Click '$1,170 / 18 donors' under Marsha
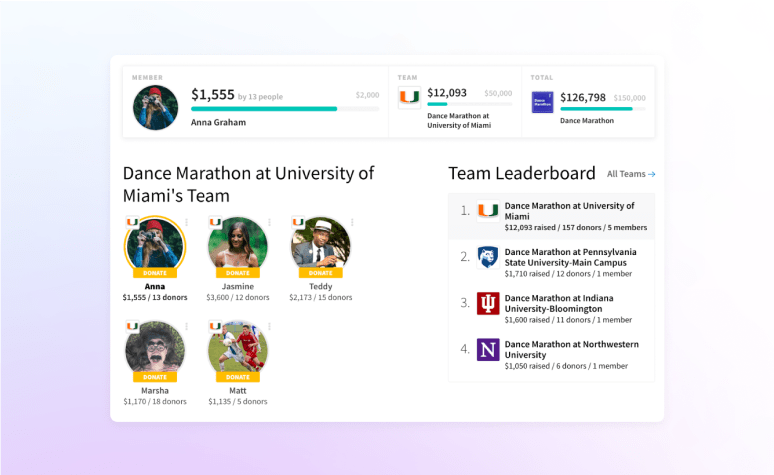 [x=155, y=401]
